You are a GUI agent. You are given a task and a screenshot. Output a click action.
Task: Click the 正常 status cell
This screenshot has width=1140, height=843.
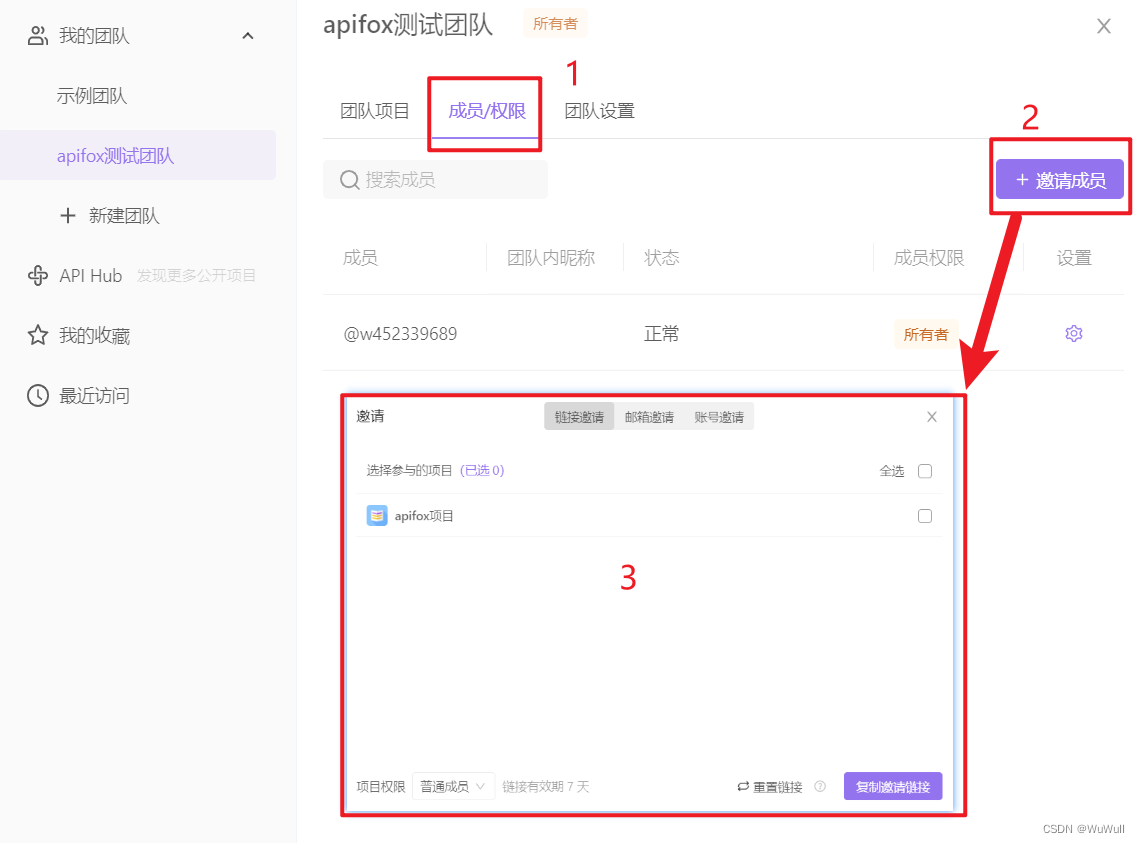[662, 334]
